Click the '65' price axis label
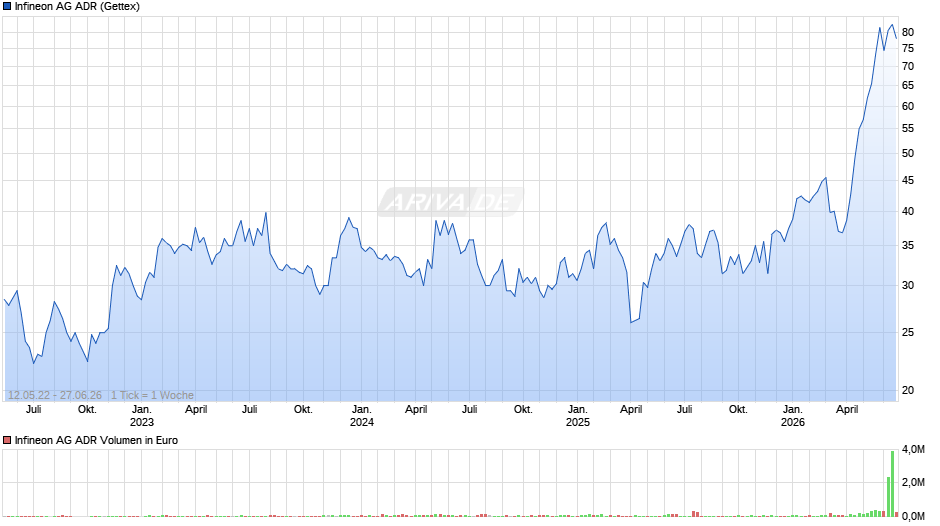 908,86
